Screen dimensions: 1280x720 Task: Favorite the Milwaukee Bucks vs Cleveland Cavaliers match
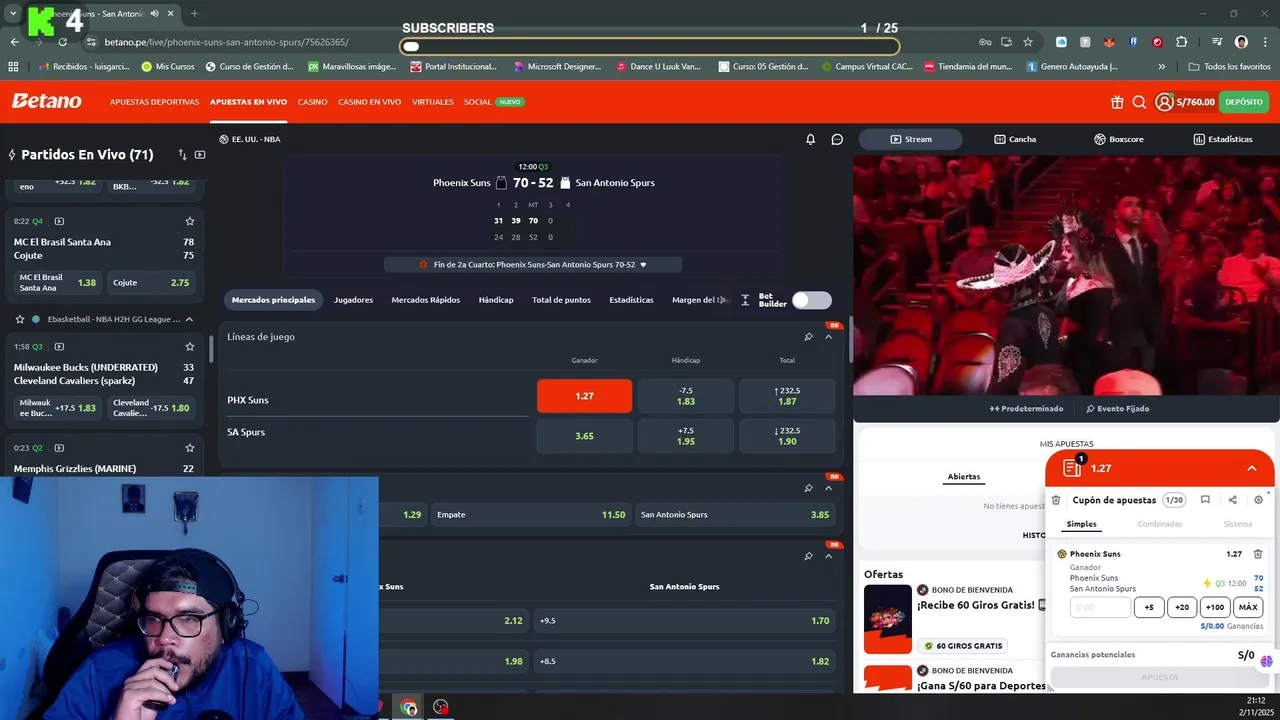click(x=190, y=346)
